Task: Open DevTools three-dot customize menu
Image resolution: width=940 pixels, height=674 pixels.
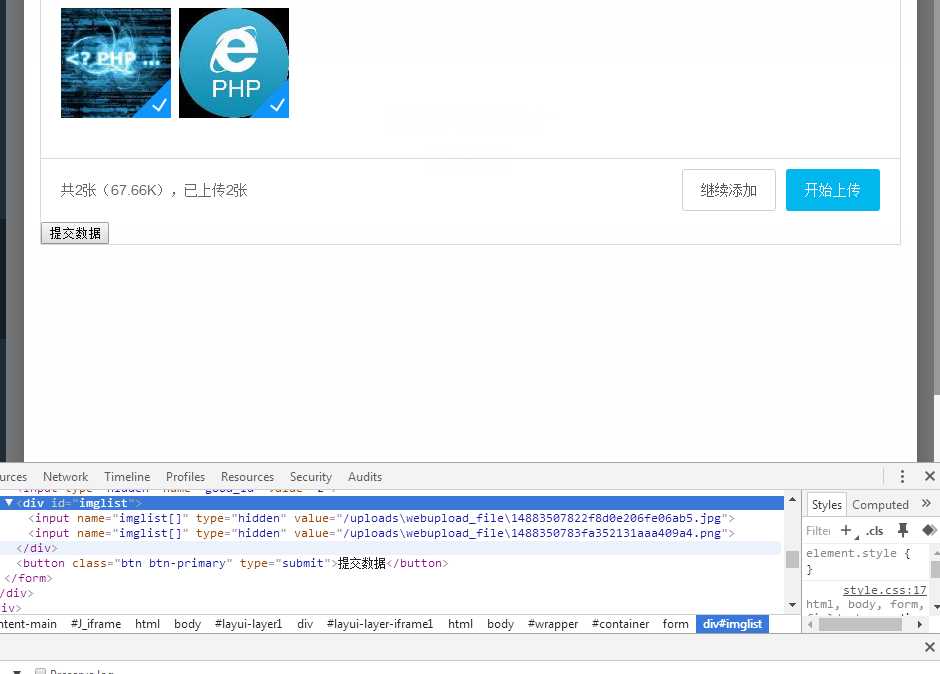Action: 902,476
